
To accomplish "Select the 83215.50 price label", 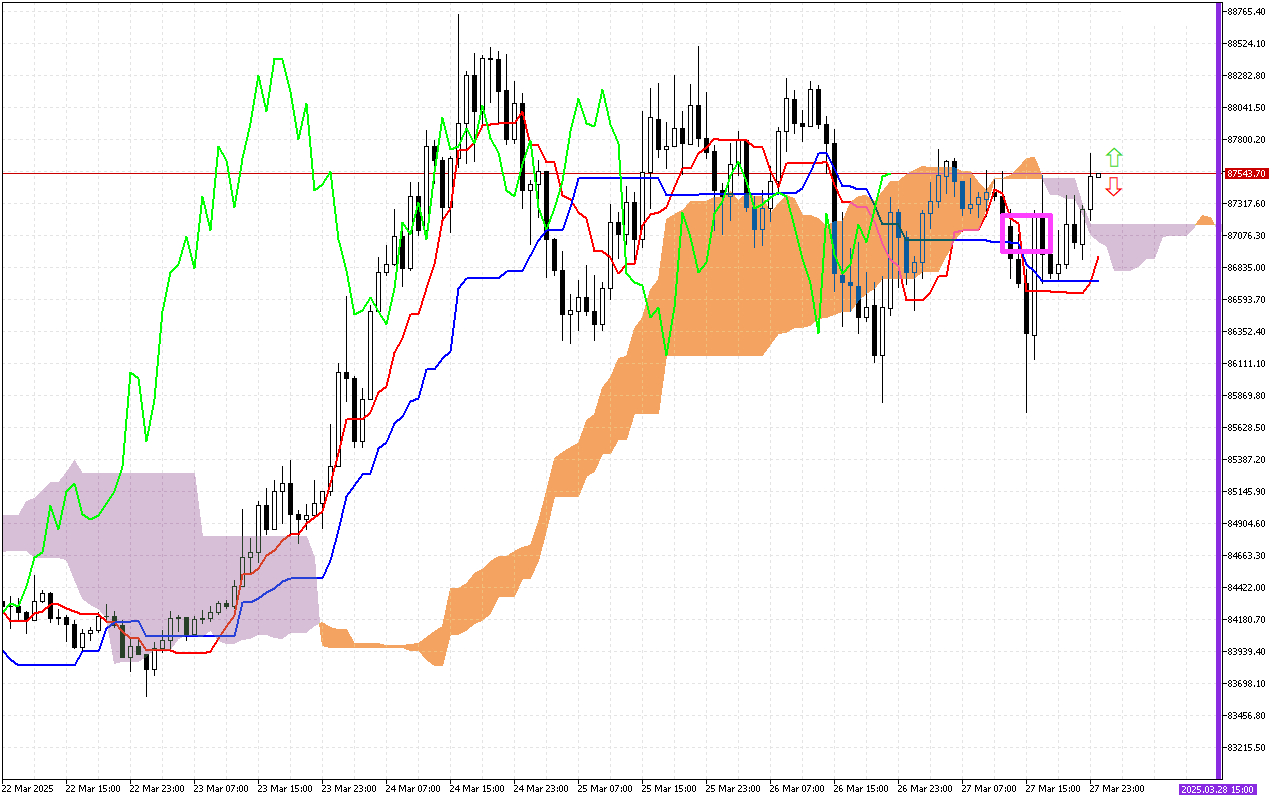I will coord(1246,748).
